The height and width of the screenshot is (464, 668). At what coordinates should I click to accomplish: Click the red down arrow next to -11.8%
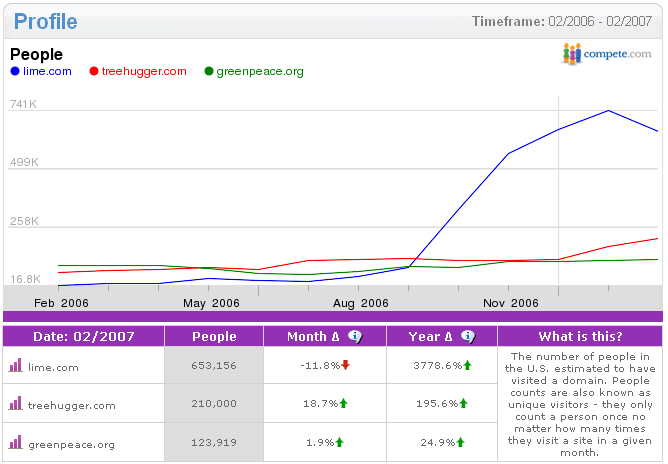click(x=346, y=365)
